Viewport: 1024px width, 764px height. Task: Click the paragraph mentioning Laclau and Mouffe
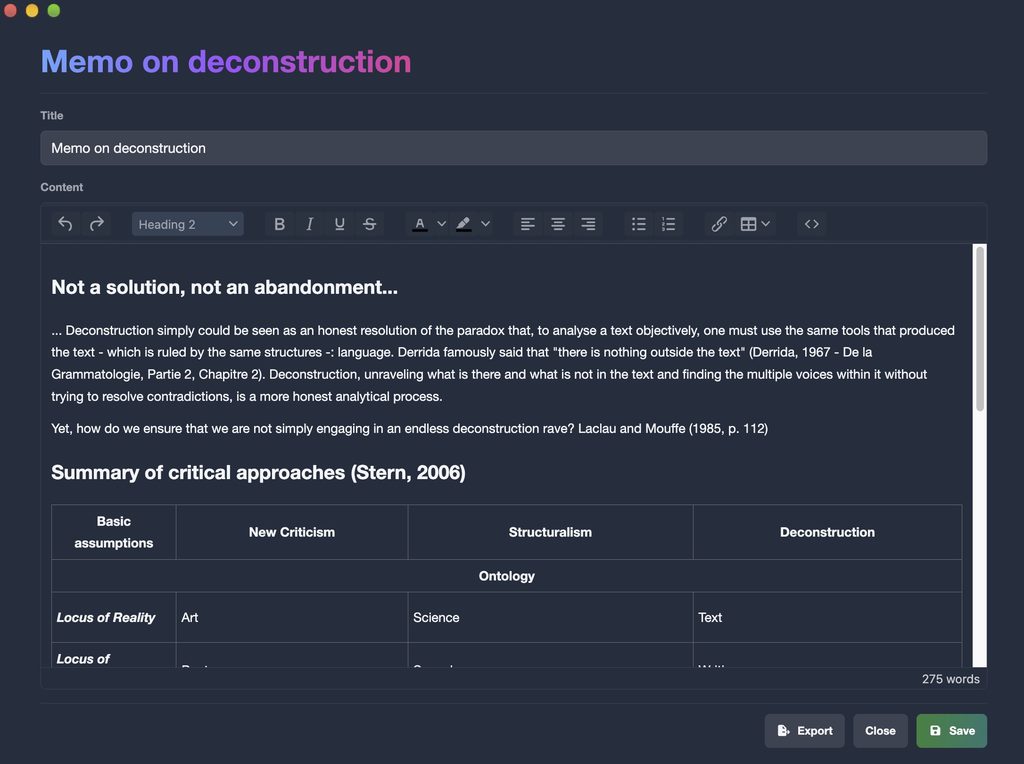[x=409, y=429]
